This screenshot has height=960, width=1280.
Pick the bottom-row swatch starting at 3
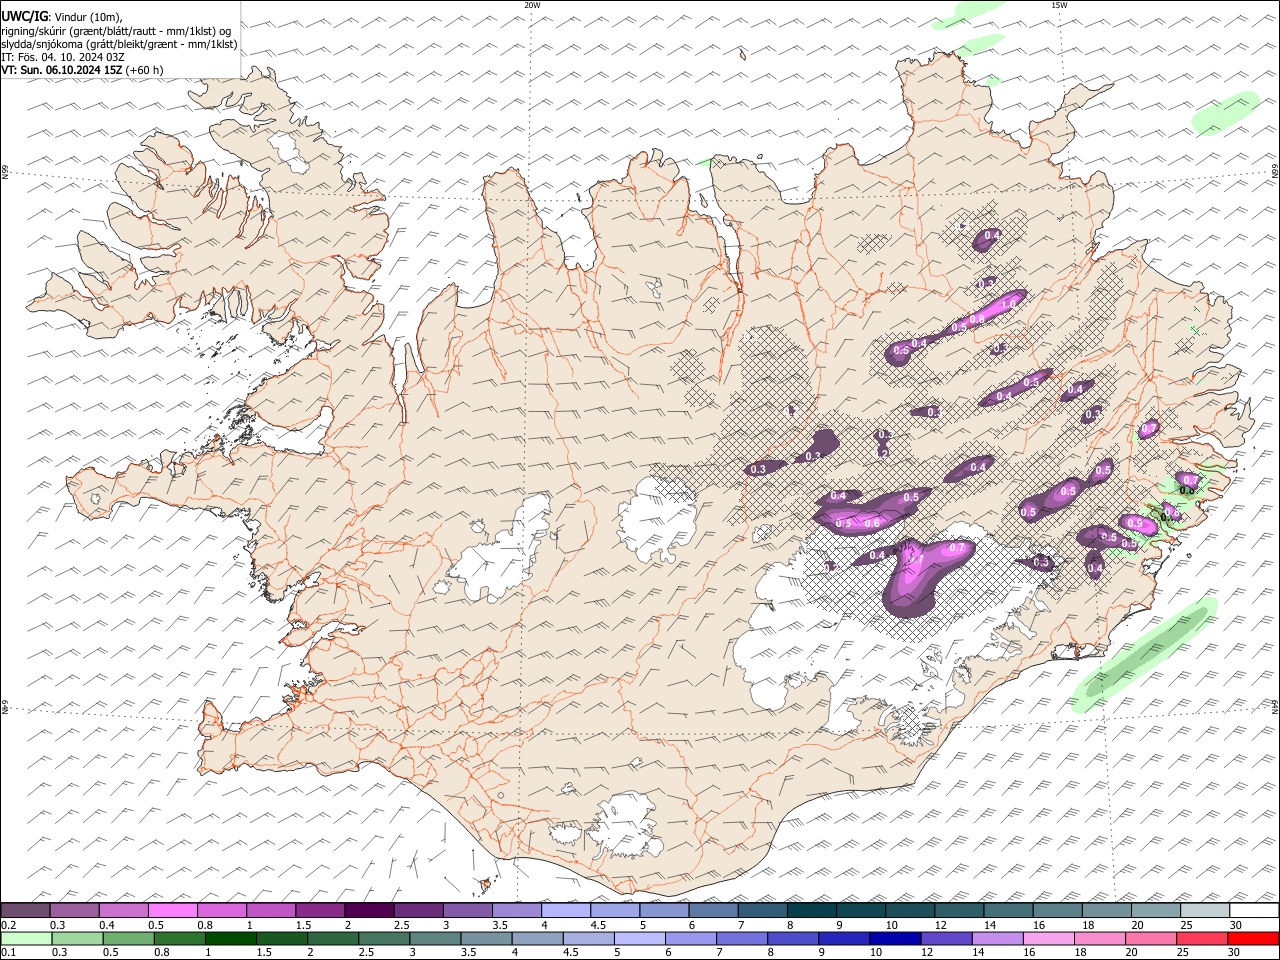click(x=435, y=938)
